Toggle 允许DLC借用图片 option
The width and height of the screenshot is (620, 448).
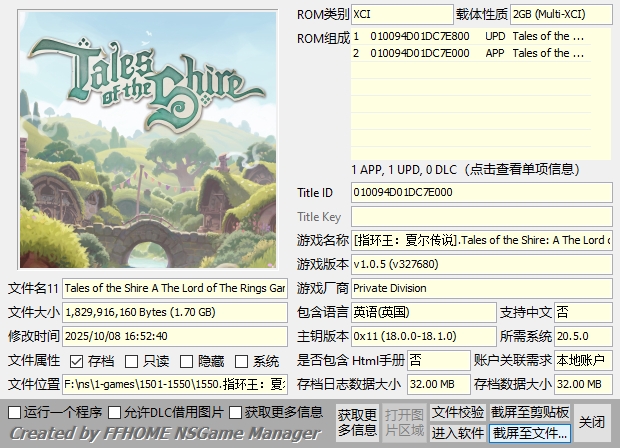click(x=115, y=412)
